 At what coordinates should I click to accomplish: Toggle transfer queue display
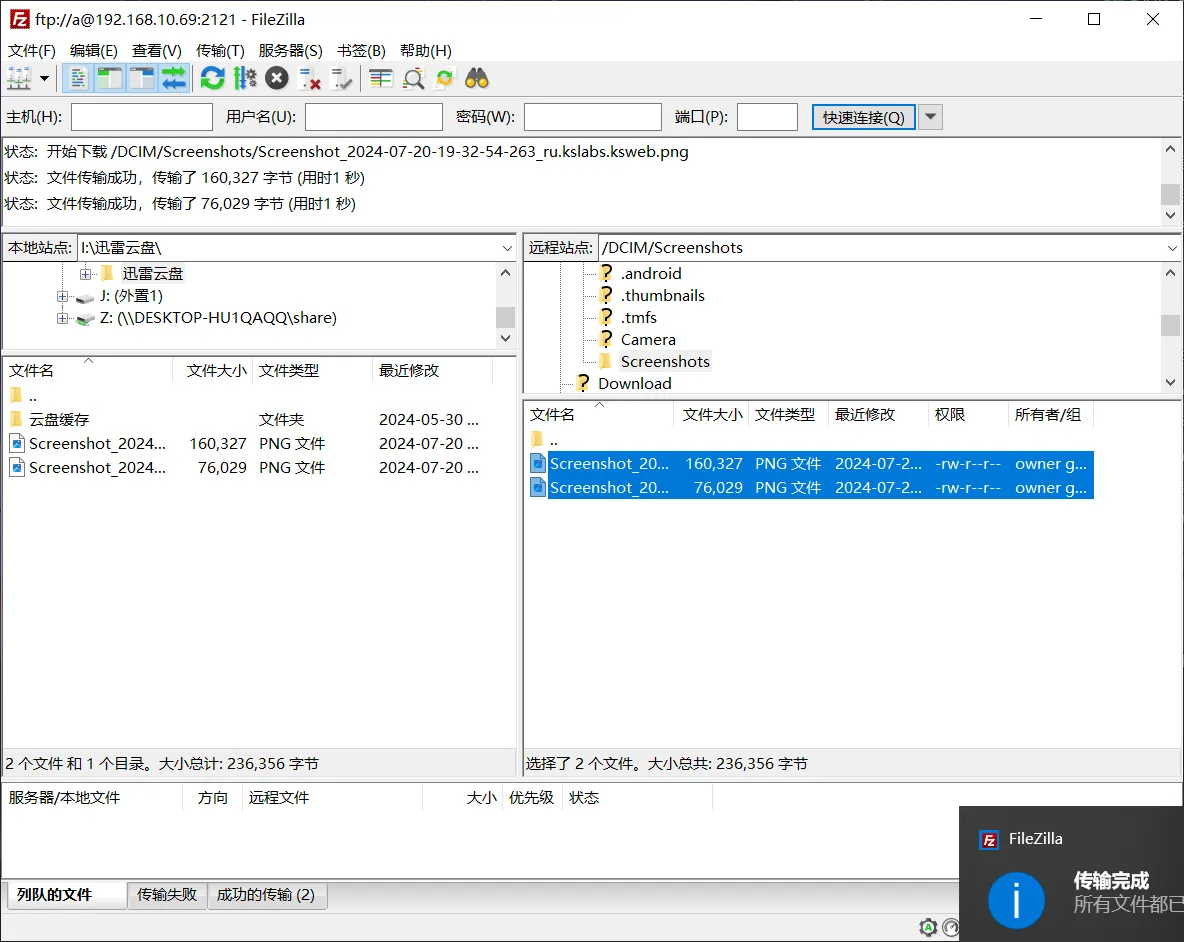[x=174, y=78]
